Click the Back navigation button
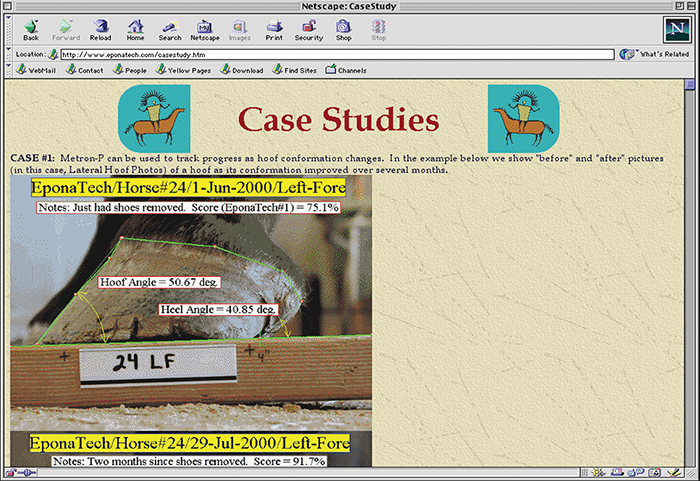 coord(31,28)
